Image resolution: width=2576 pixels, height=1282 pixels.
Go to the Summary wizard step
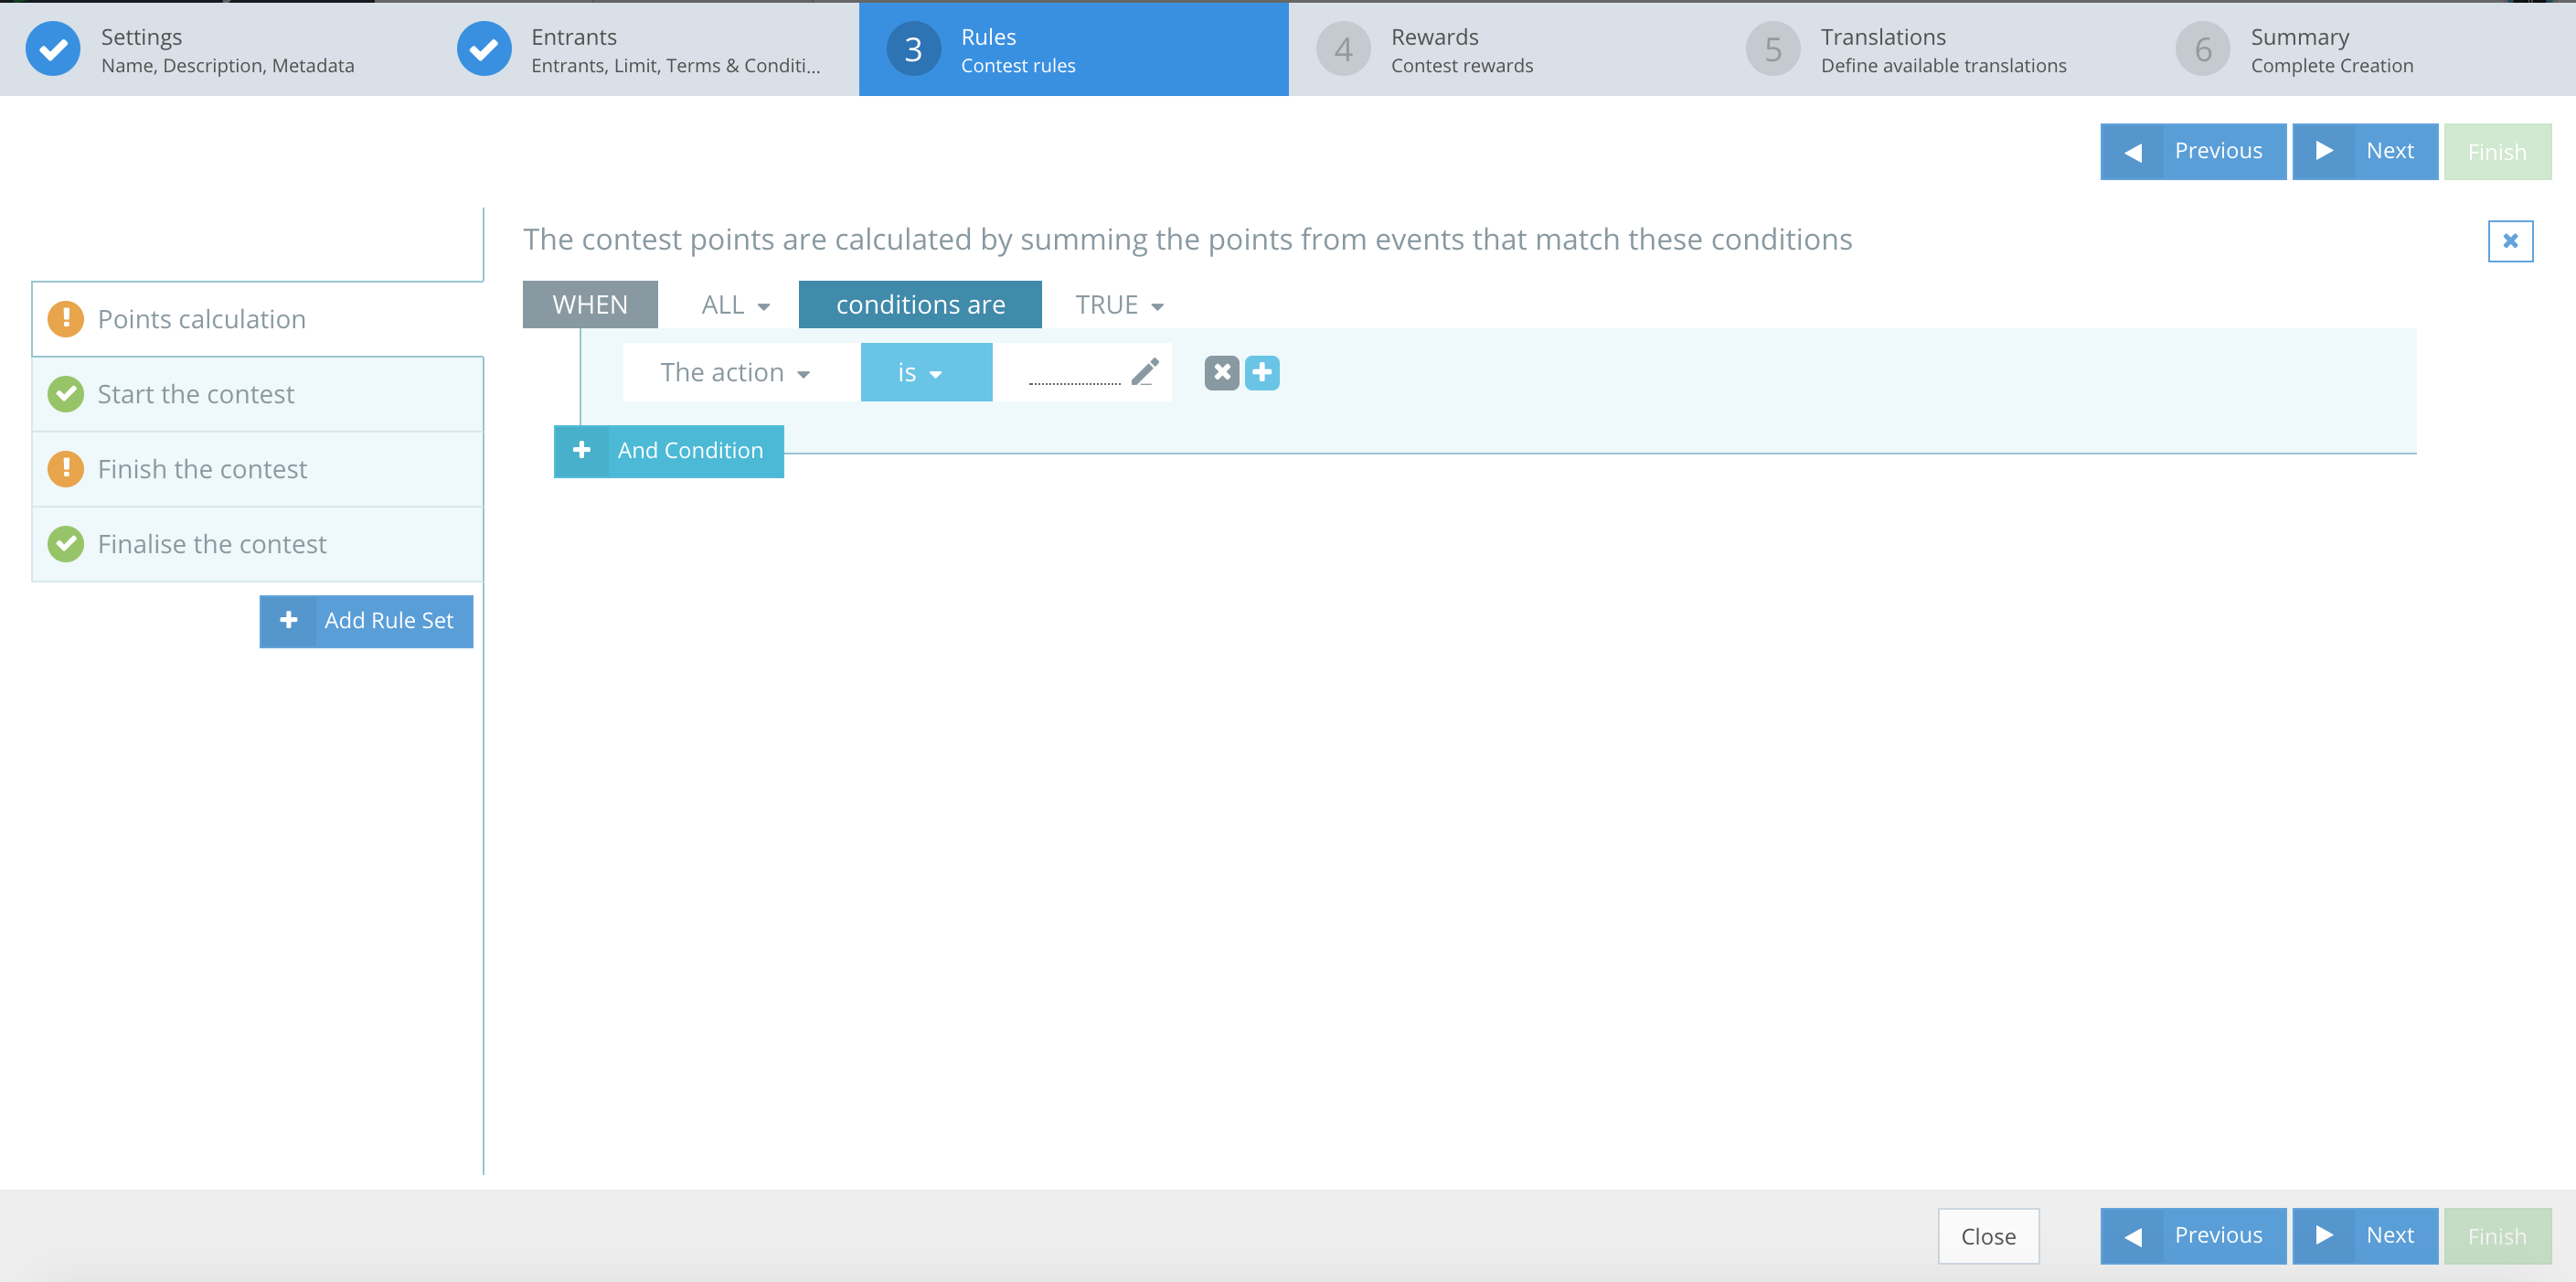pyautogui.click(x=2362, y=49)
